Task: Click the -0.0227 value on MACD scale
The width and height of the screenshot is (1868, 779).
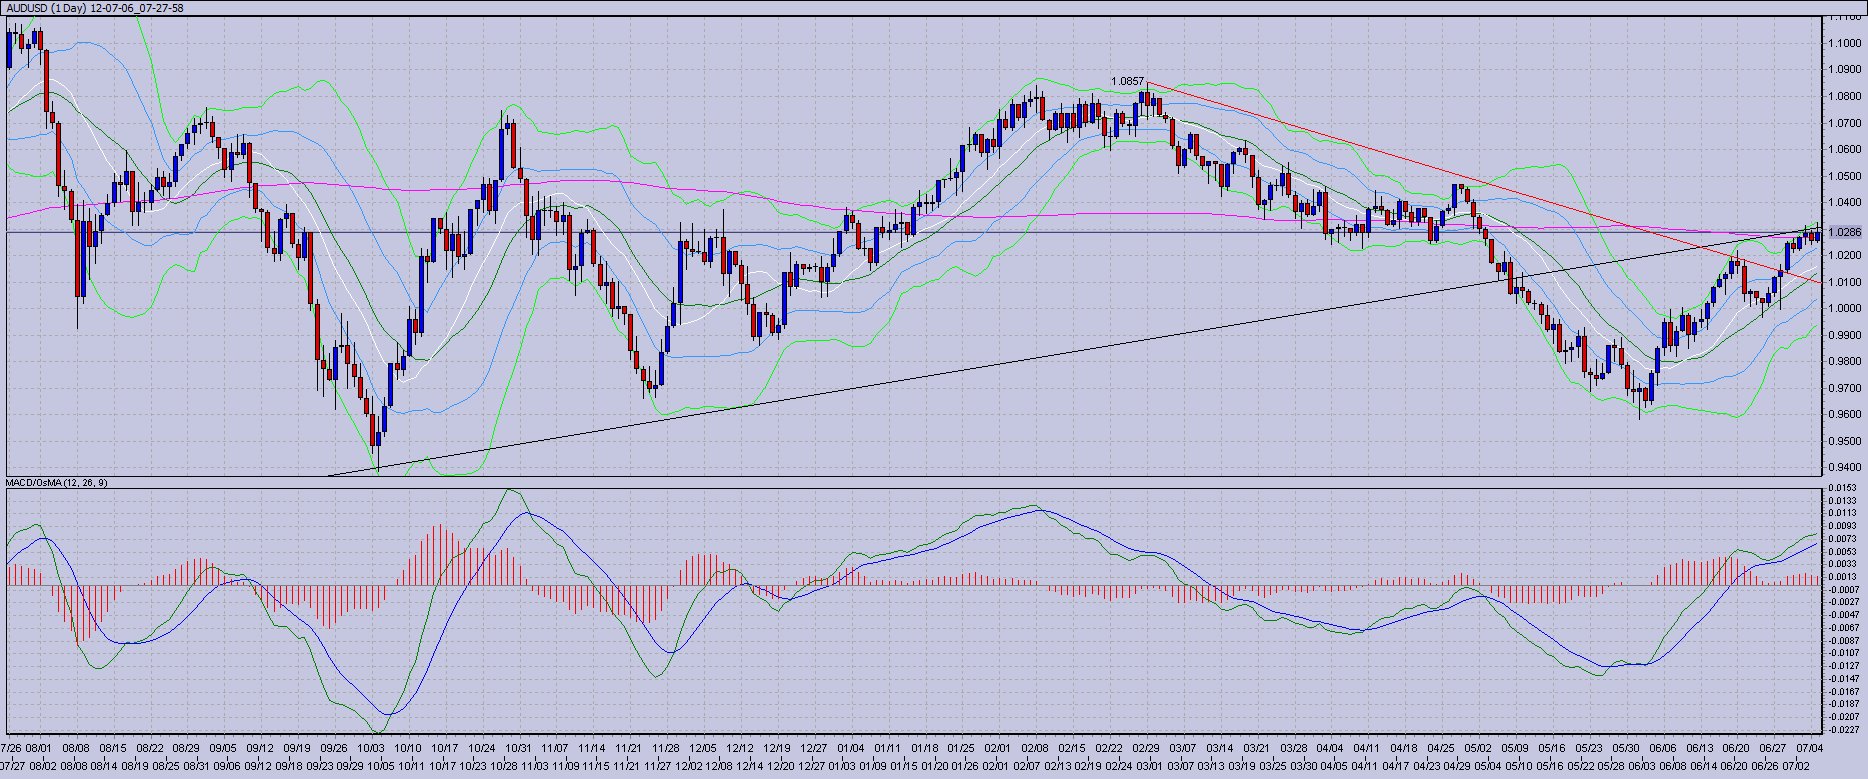Action: [1844, 729]
